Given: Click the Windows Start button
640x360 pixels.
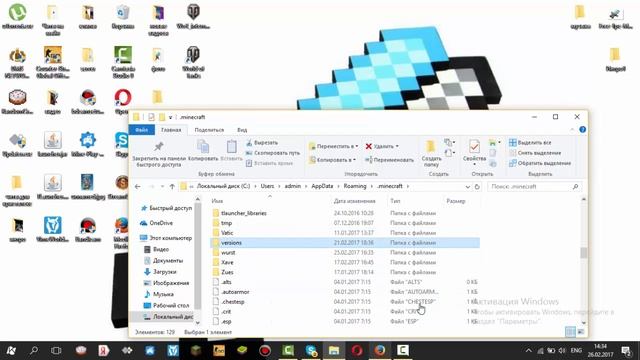Looking at the screenshot, I should tap(11, 350).
